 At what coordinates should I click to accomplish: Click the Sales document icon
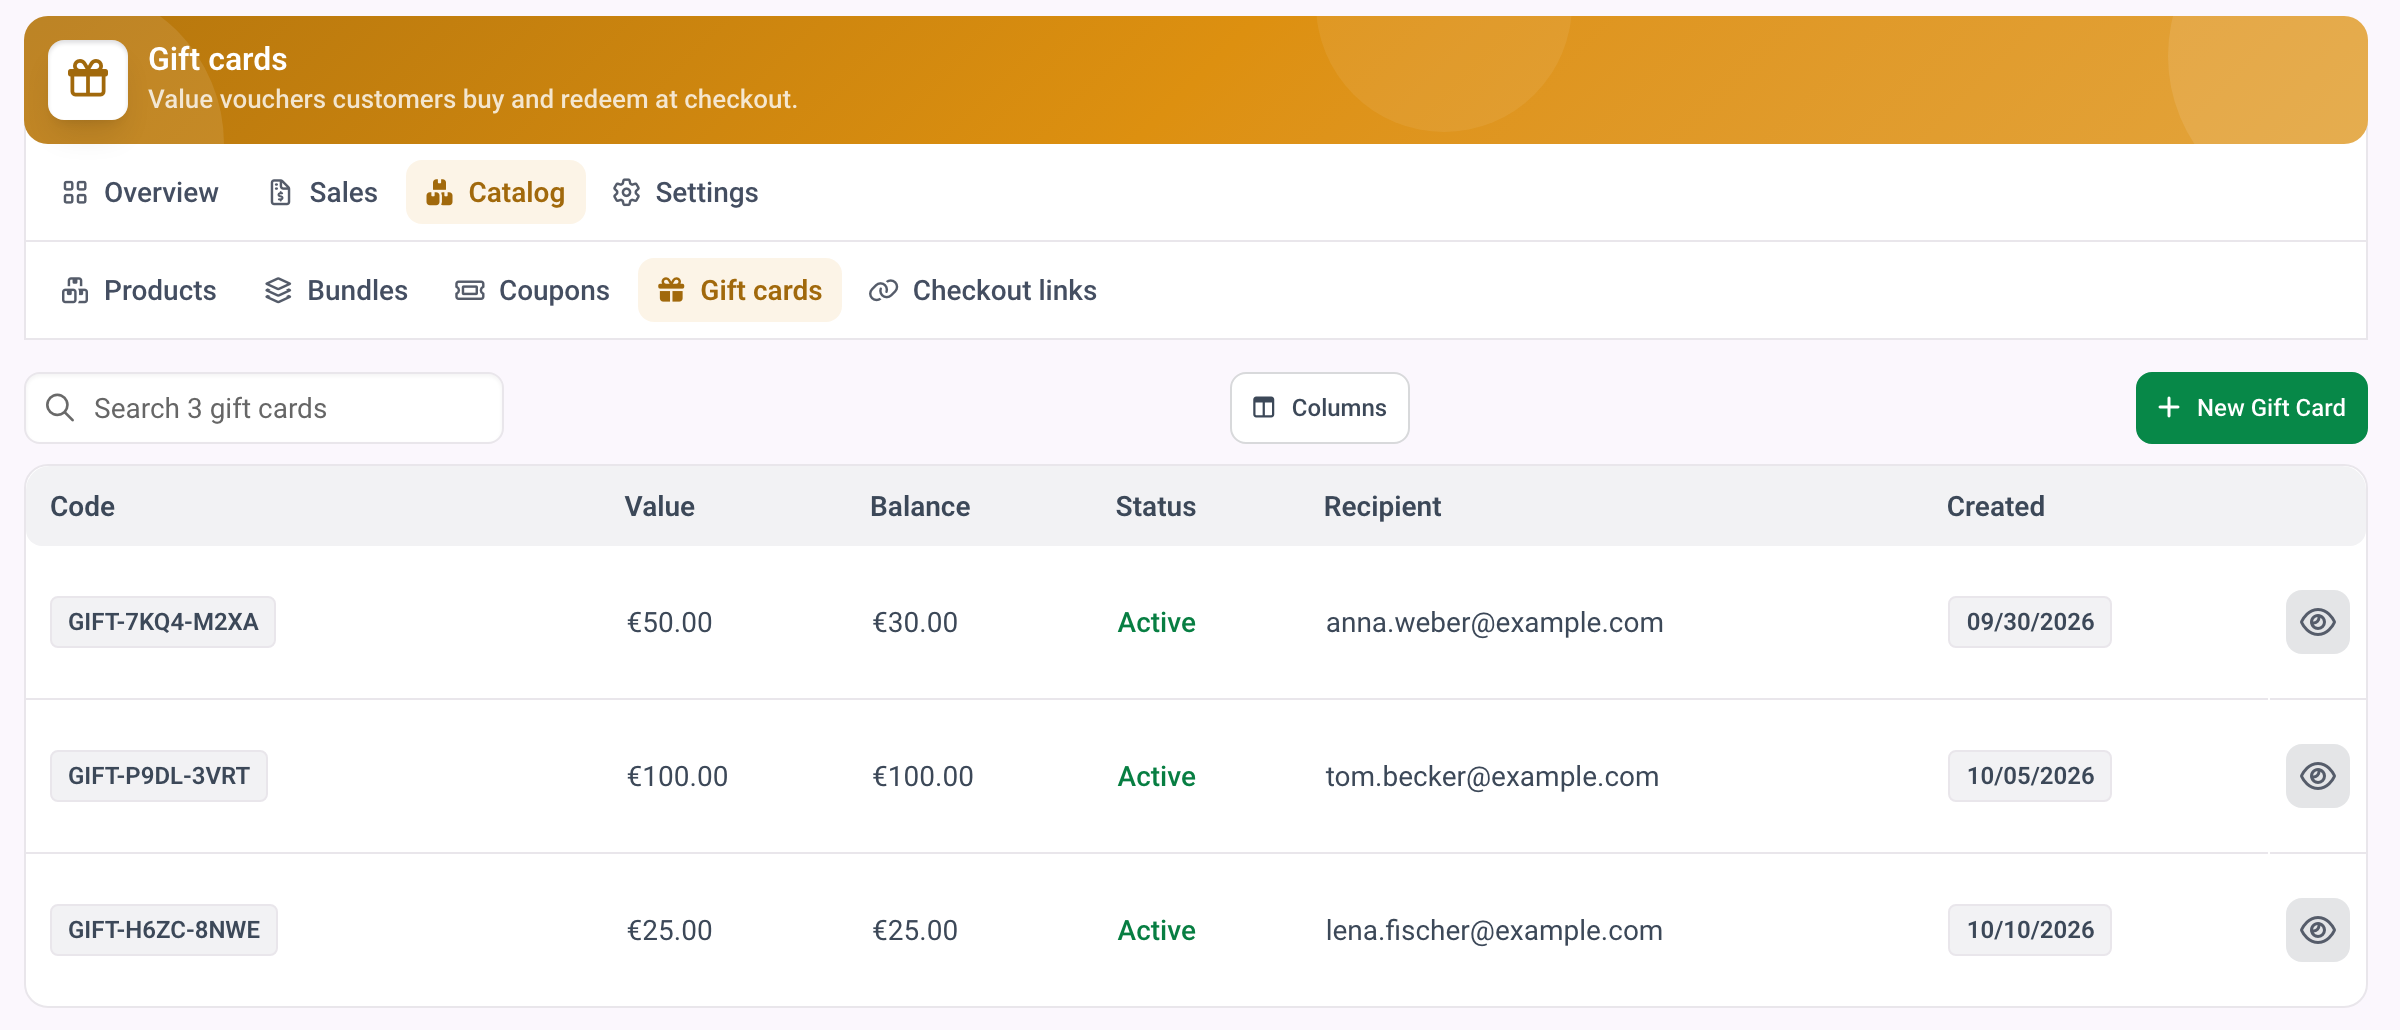tap(281, 192)
